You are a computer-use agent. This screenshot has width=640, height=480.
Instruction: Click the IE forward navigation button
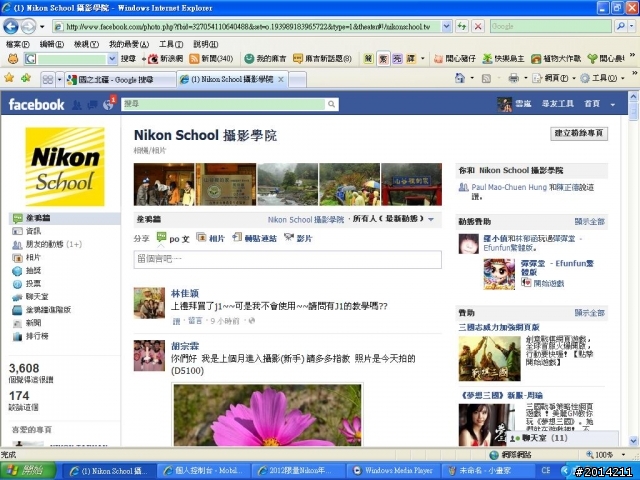click(x=28, y=27)
